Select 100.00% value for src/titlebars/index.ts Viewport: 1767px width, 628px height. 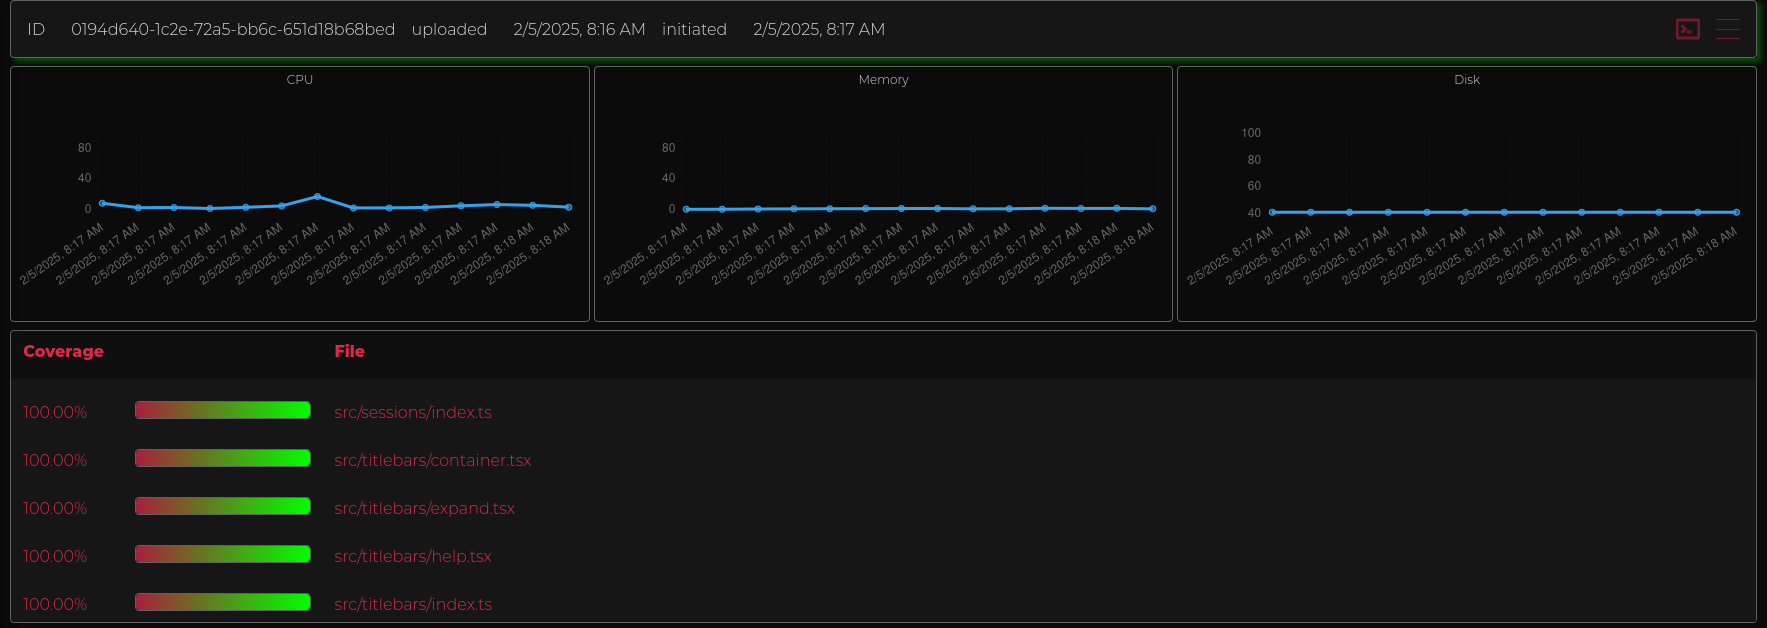tap(55, 604)
